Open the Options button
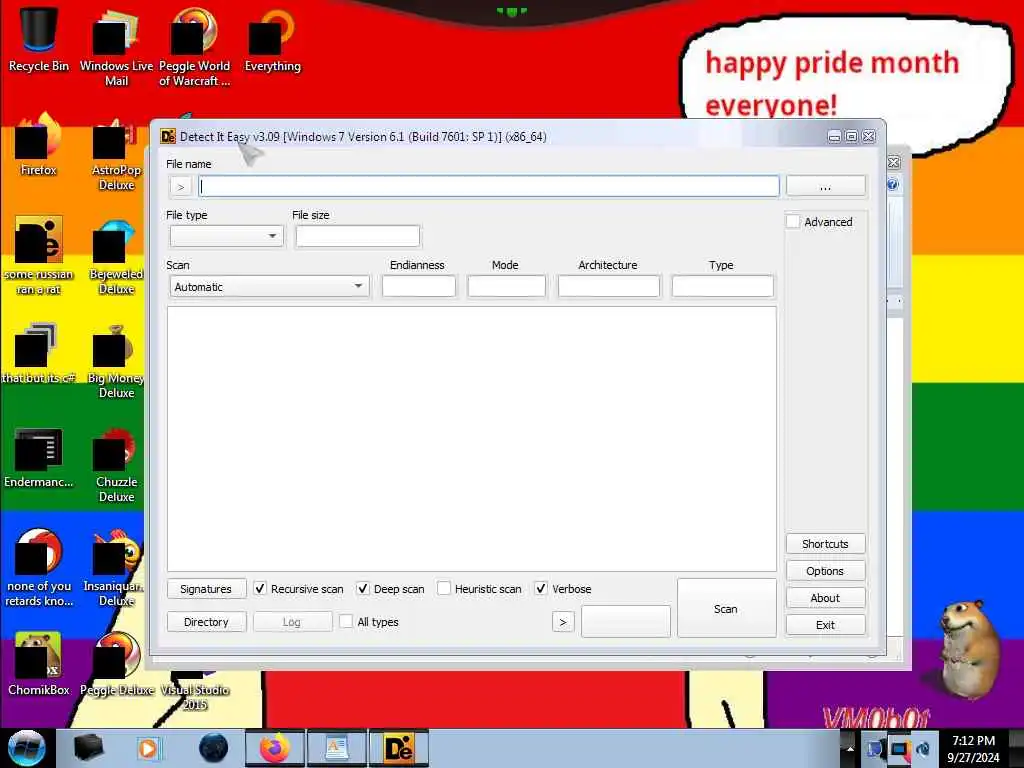 [x=825, y=571]
